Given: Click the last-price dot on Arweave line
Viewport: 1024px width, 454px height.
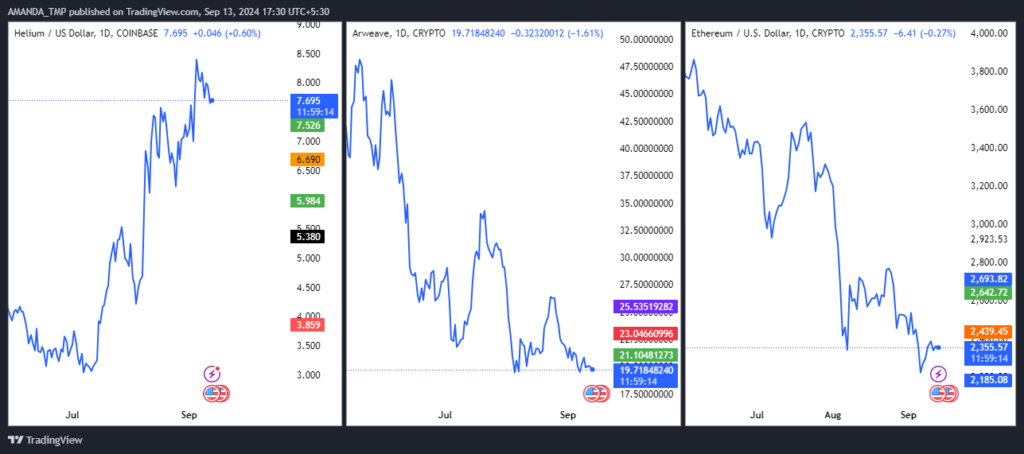Looking at the screenshot, I should tap(592, 370).
